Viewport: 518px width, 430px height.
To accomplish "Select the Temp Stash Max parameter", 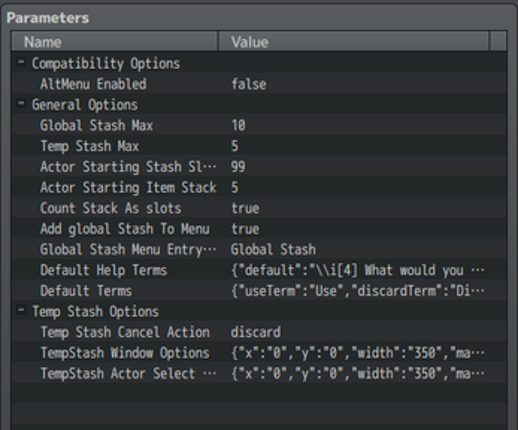I will (x=90, y=146).
